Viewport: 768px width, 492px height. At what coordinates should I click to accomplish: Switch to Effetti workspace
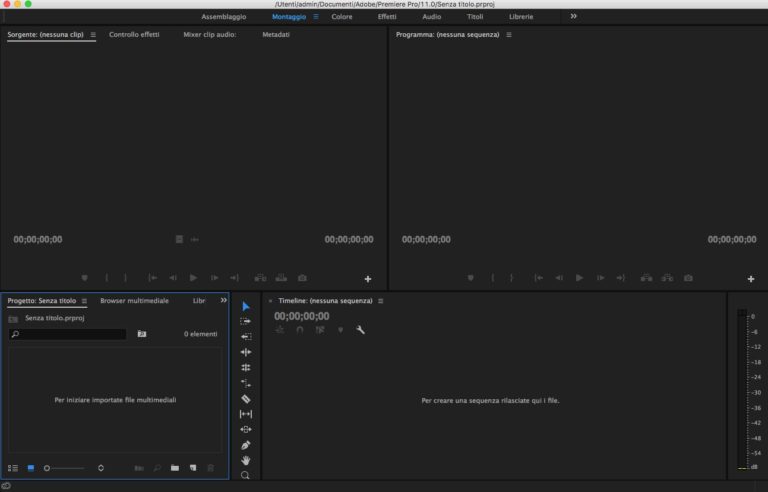pos(387,17)
